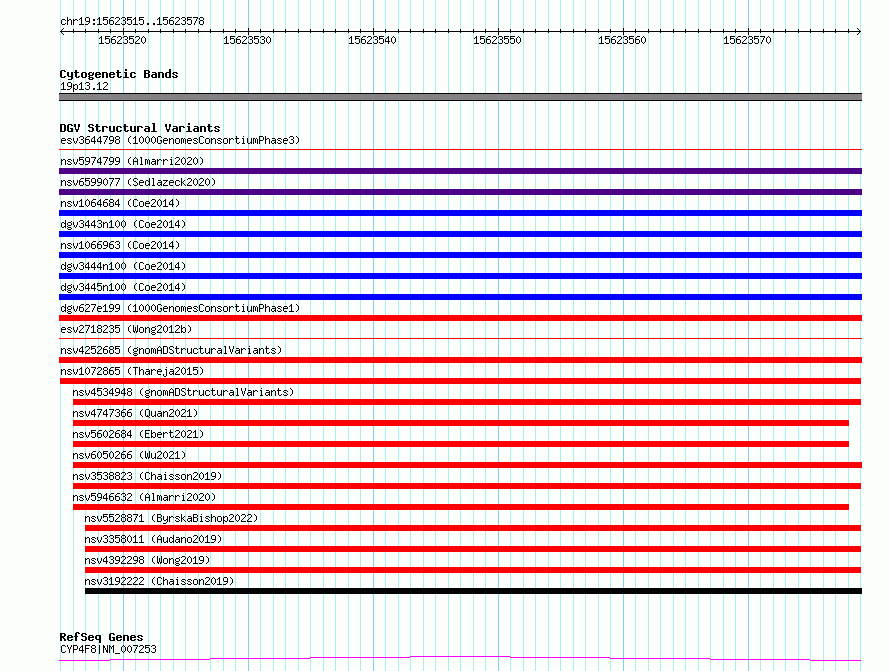Open nsv3538823 (Chaisson2019) variant entry
Image resolution: width=890 pixels, height=671 pixels.
click(x=147, y=476)
